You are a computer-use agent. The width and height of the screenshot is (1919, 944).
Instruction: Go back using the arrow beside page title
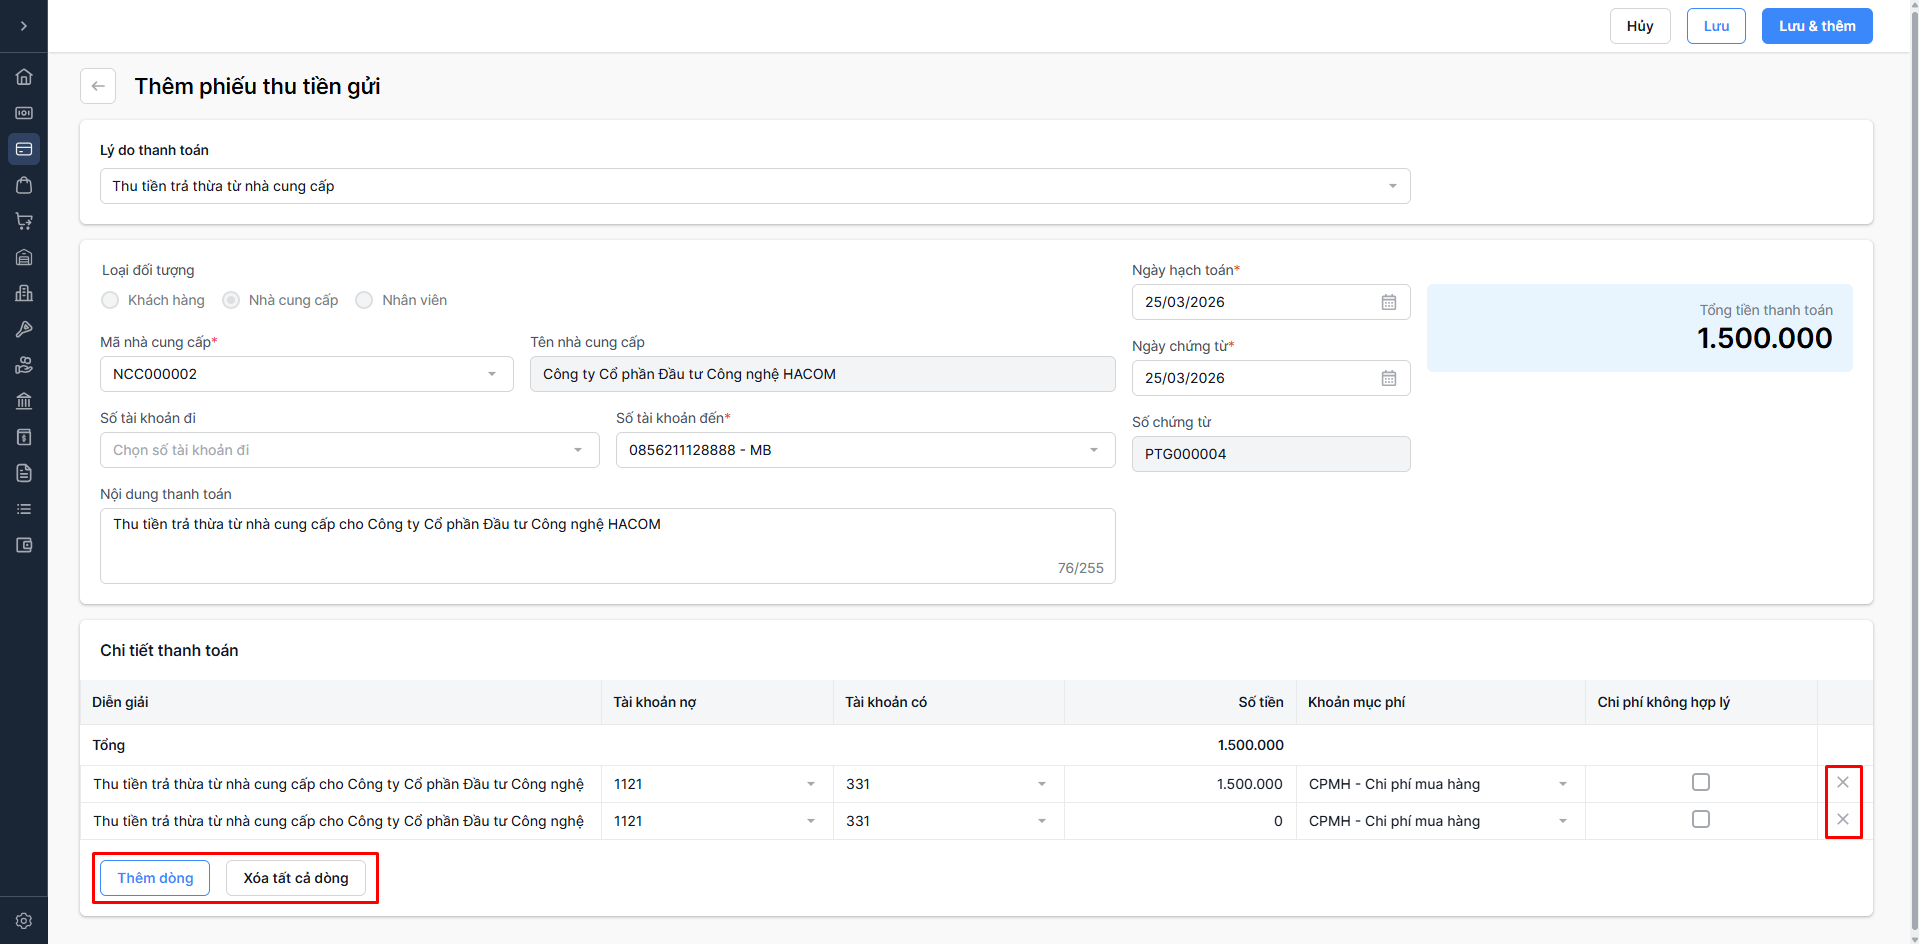tap(98, 86)
